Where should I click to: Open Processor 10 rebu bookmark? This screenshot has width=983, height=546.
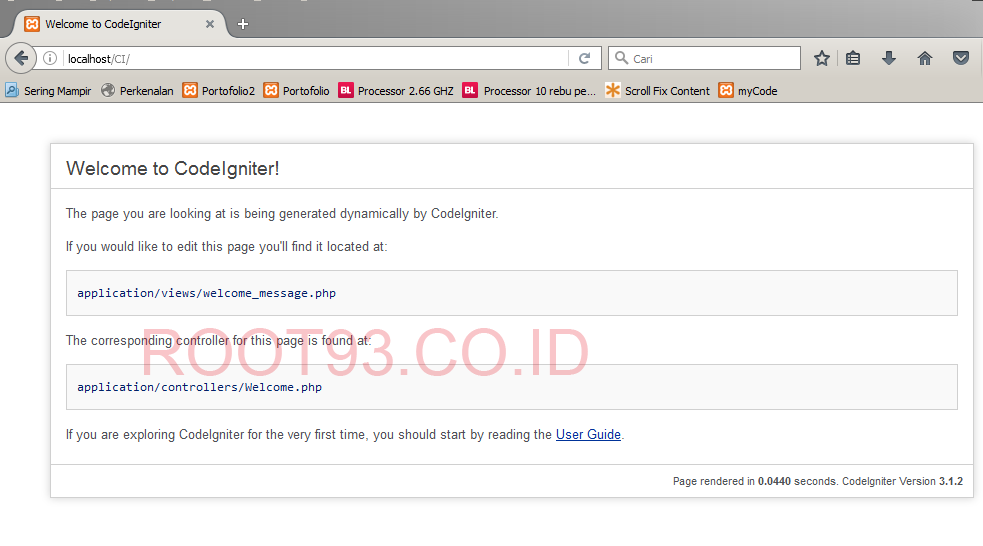tap(529, 91)
